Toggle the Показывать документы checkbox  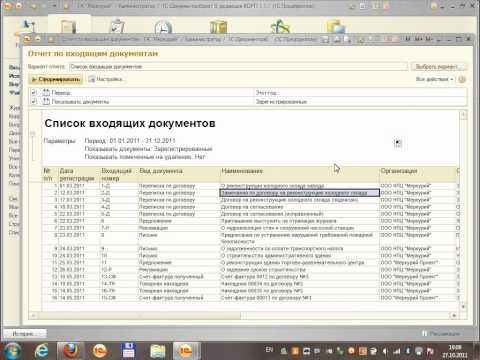click(x=33, y=101)
